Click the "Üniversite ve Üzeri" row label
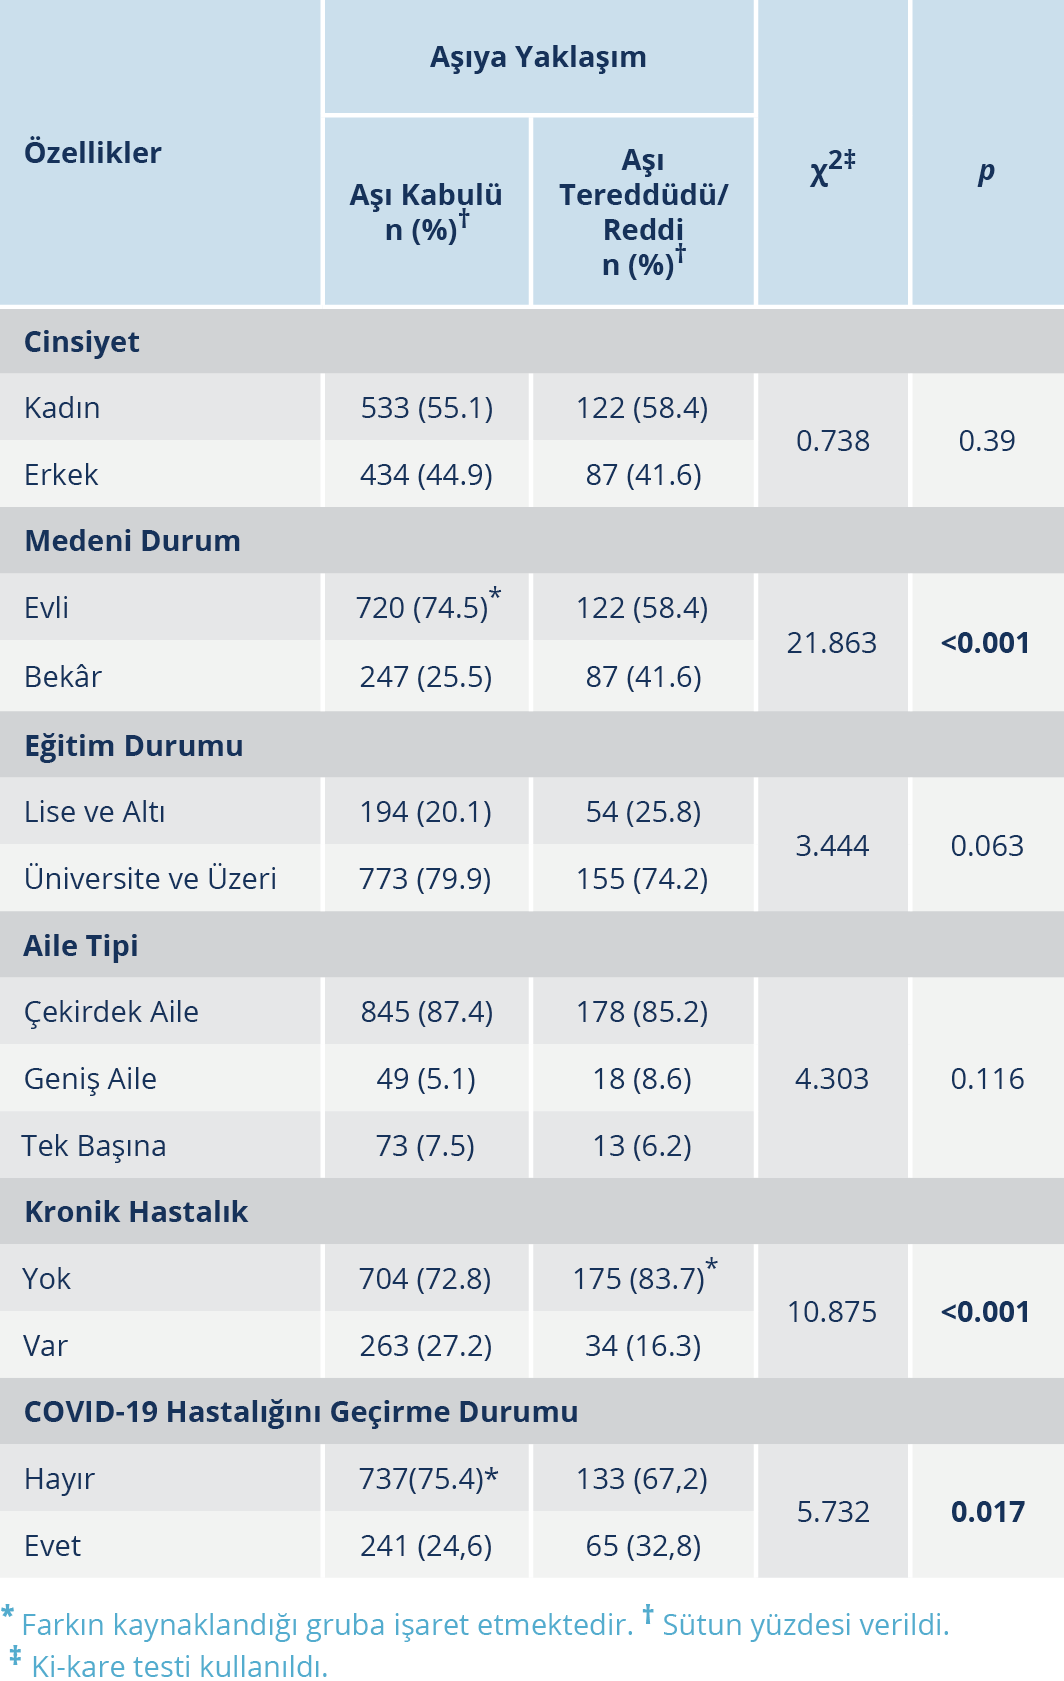Screen dimensions: 1064x1681 tap(150, 878)
